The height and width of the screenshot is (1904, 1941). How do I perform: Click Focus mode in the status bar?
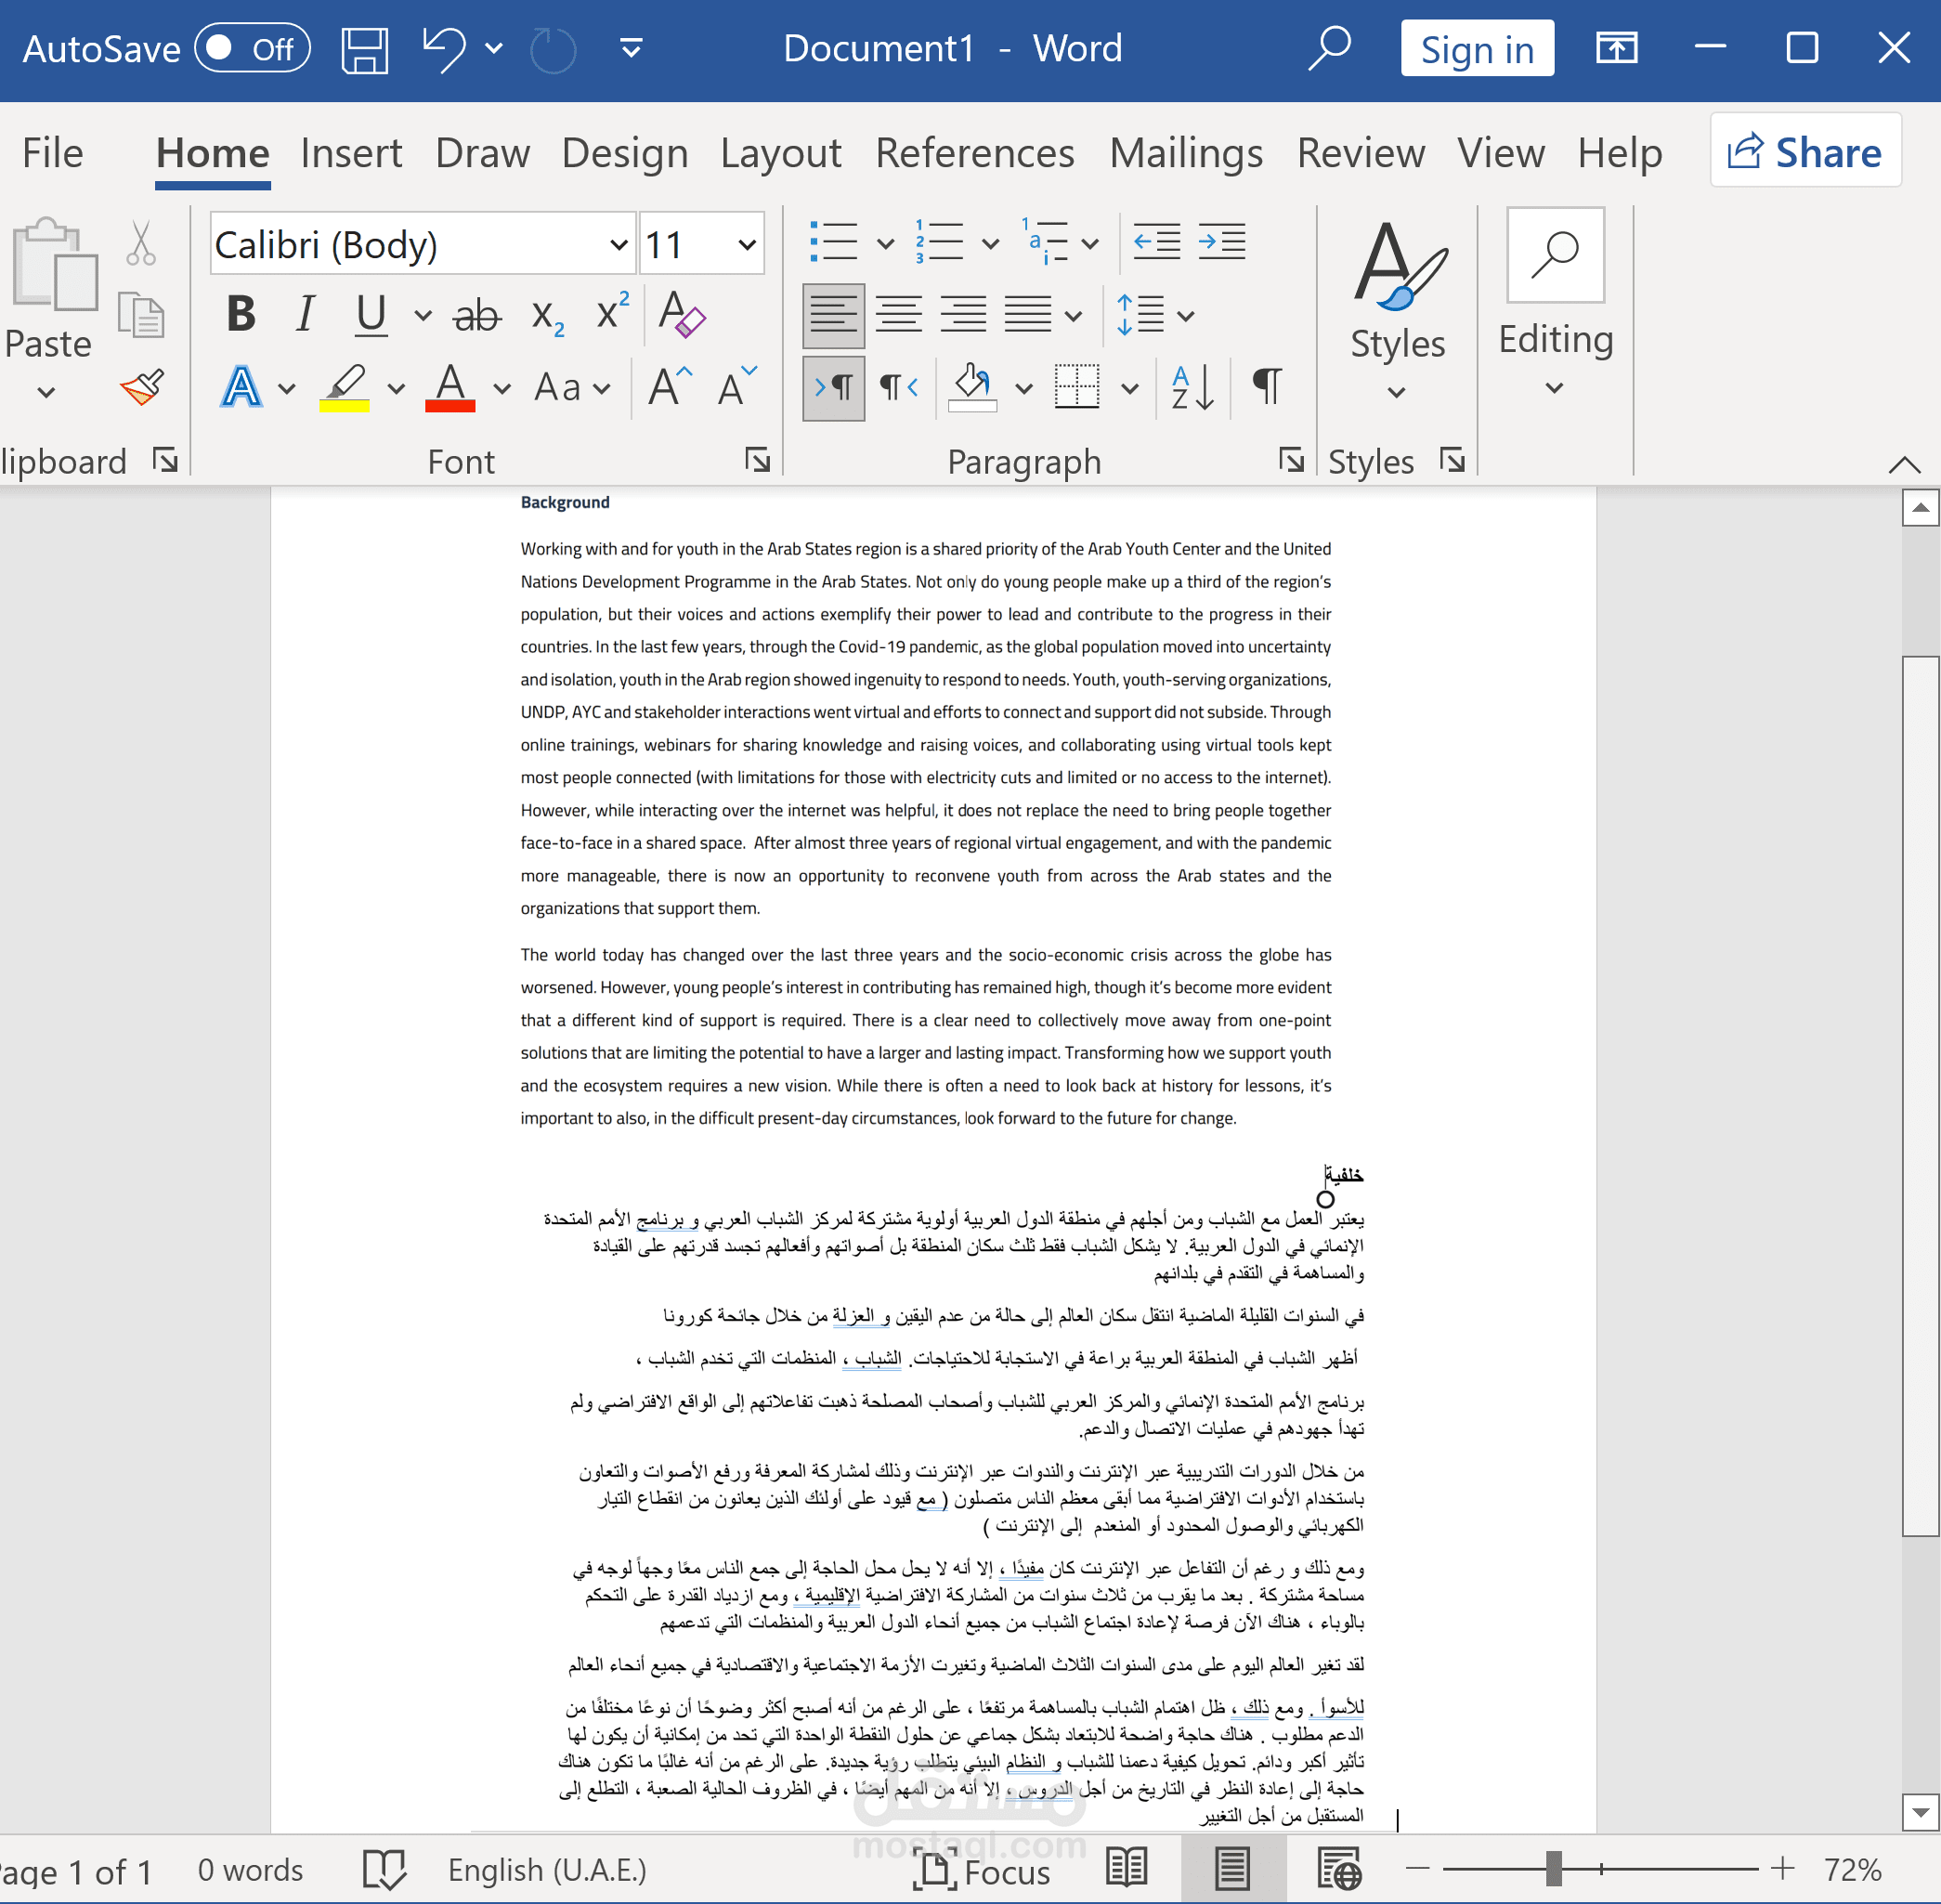[982, 1871]
